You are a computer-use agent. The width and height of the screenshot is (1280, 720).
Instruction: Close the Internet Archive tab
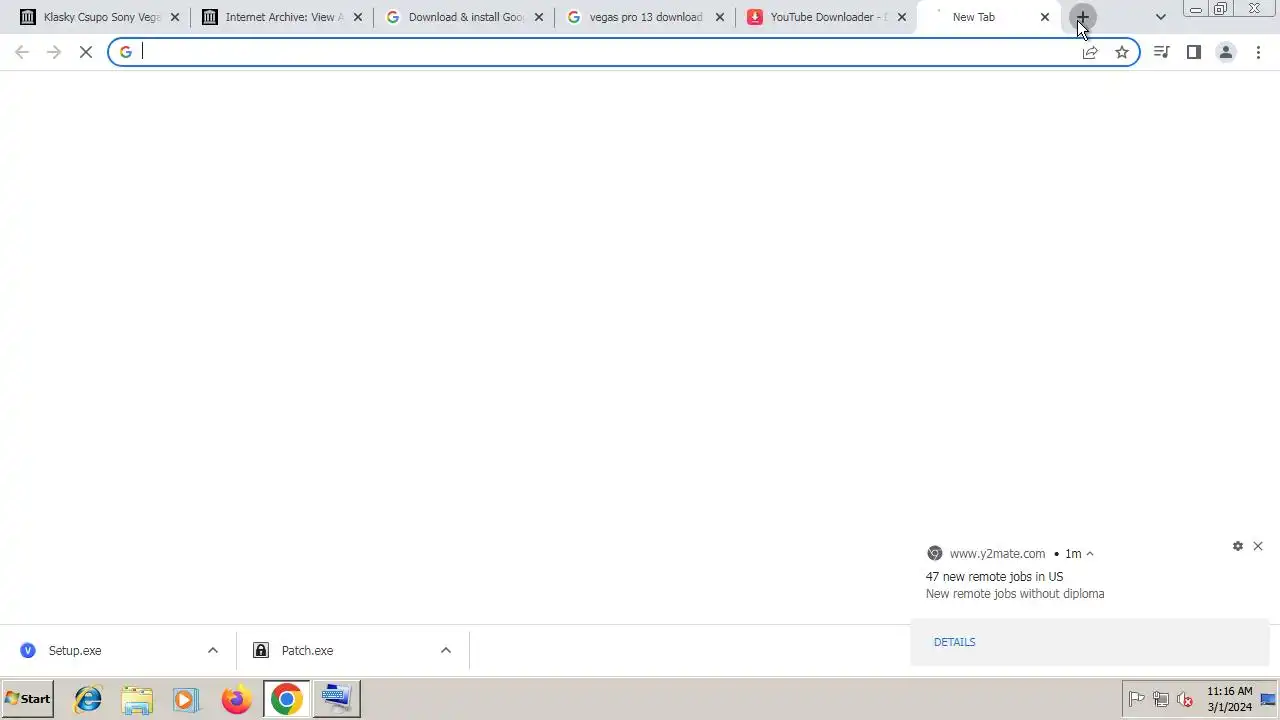[358, 17]
